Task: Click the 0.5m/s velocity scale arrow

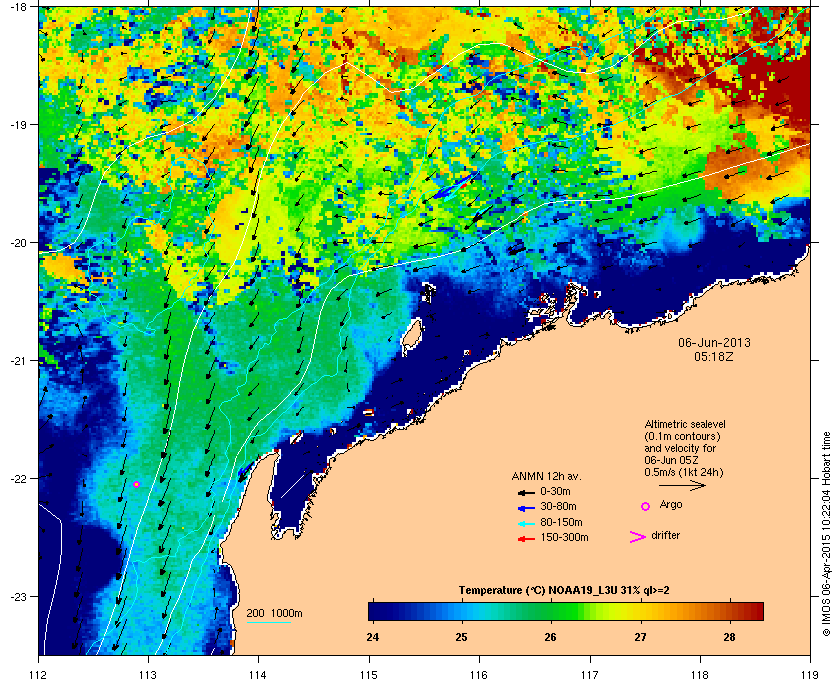Action: [x=682, y=486]
